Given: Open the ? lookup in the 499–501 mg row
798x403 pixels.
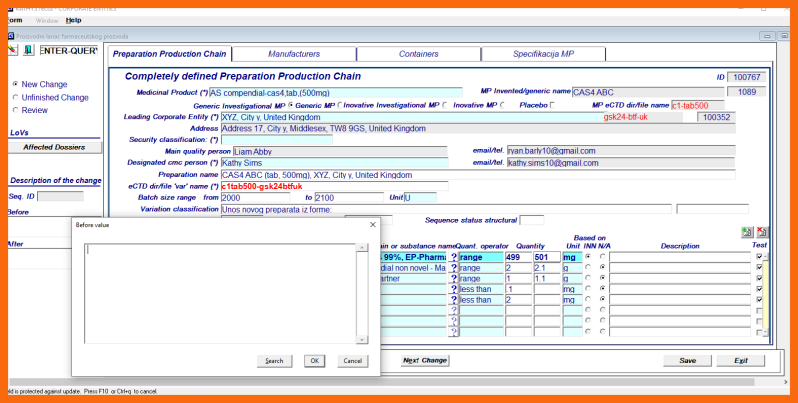Looking at the screenshot, I should (453, 257).
